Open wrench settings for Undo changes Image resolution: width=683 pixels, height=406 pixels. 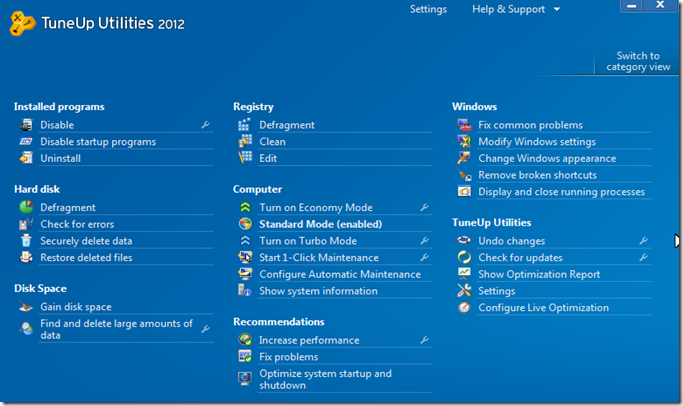[643, 240]
